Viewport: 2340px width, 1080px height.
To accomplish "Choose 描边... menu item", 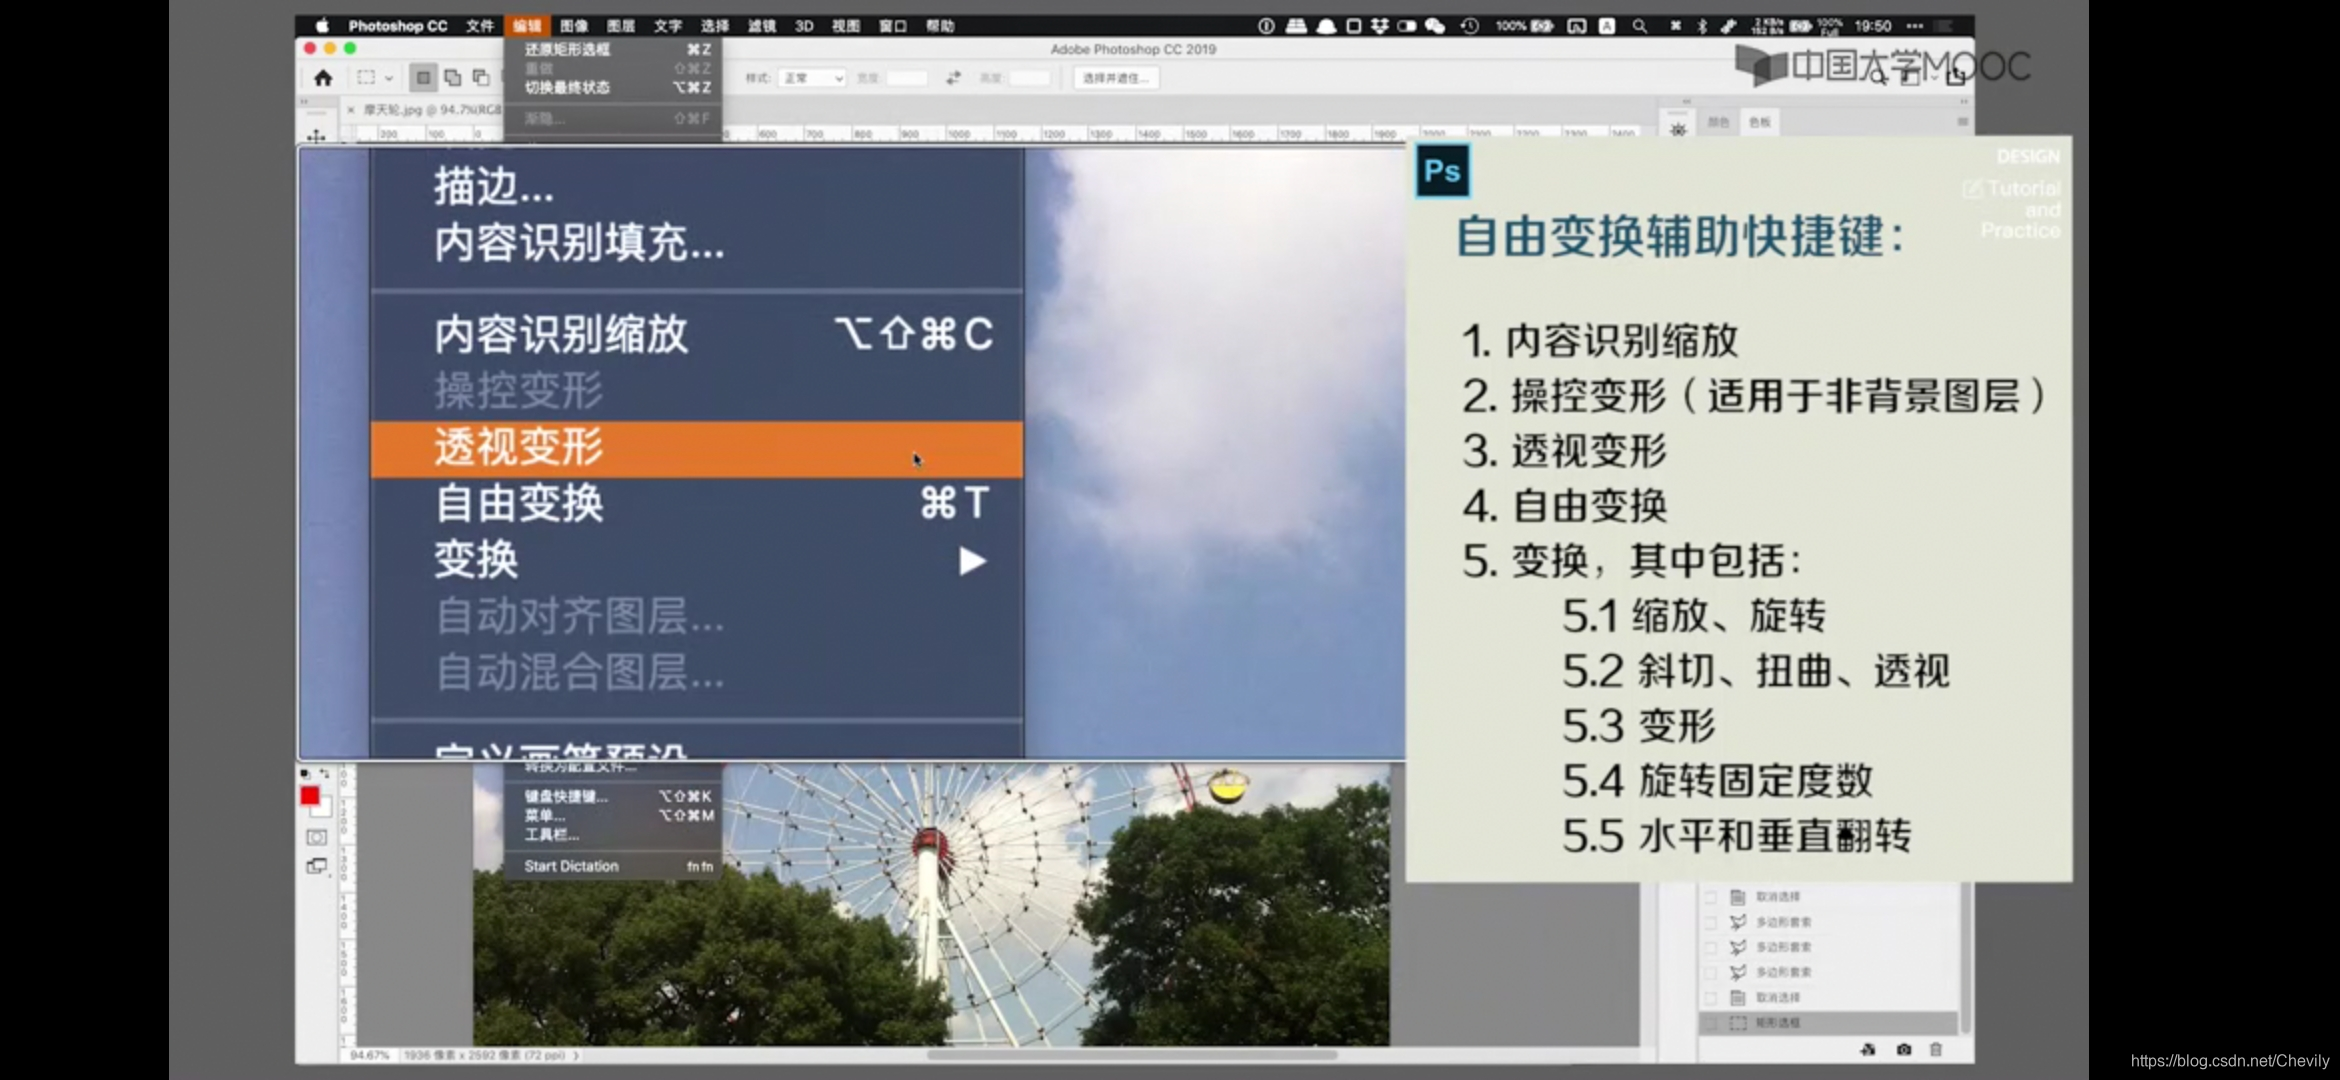I will [x=697, y=187].
